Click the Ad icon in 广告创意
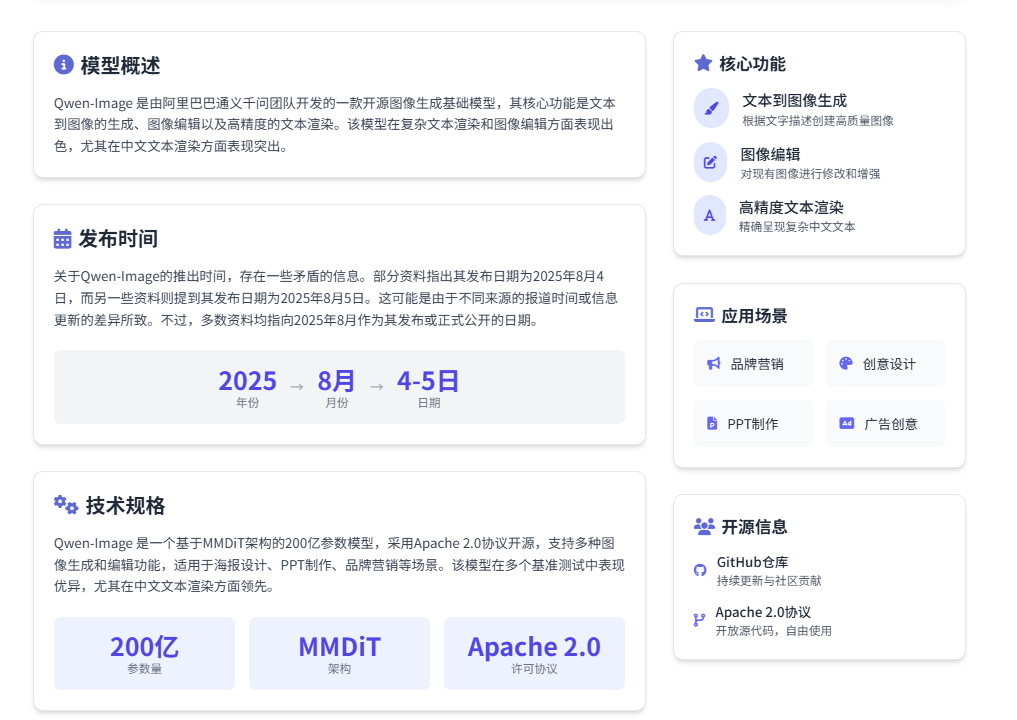Viewport: 1017px width, 720px height. [846, 423]
